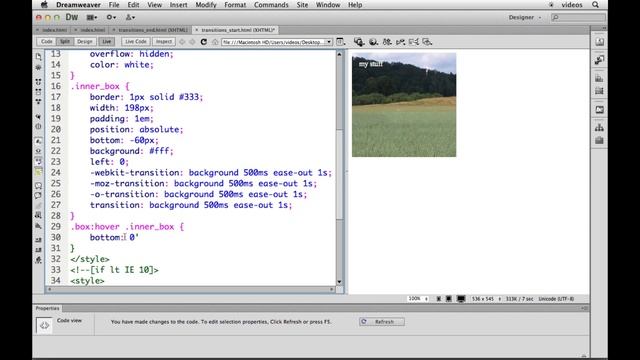Select tablet size icon in status bar

(x=449, y=299)
